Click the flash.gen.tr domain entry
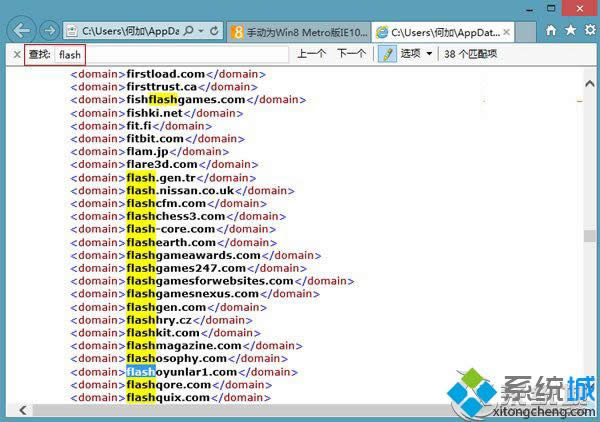 click(x=163, y=178)
